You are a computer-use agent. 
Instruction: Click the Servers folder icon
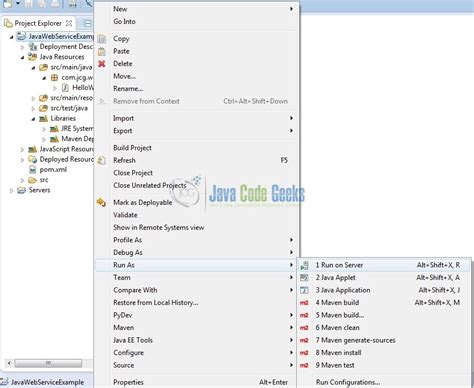tap(22, 190)
